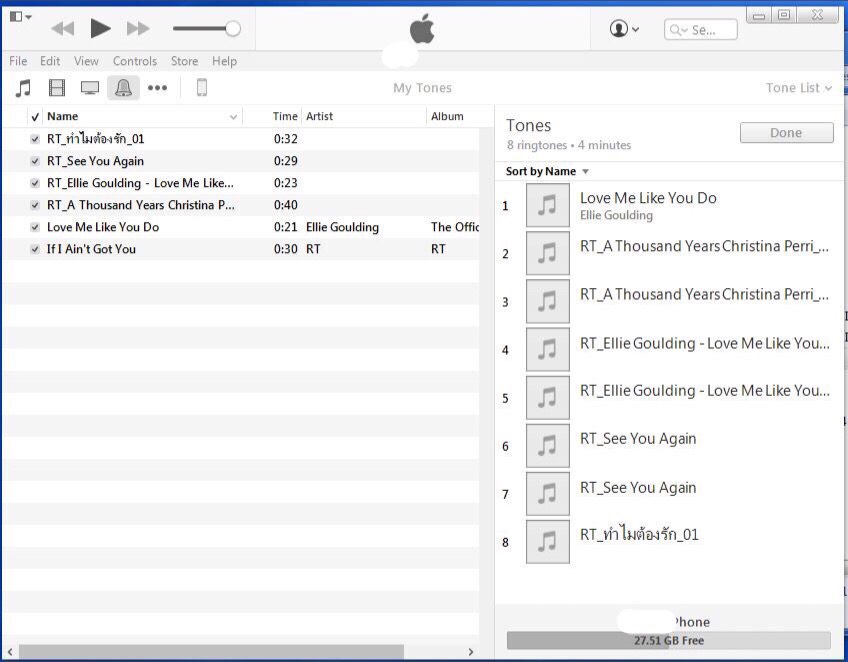Skip back with the rewind button

pyautogui.click(x=63, y=28)
